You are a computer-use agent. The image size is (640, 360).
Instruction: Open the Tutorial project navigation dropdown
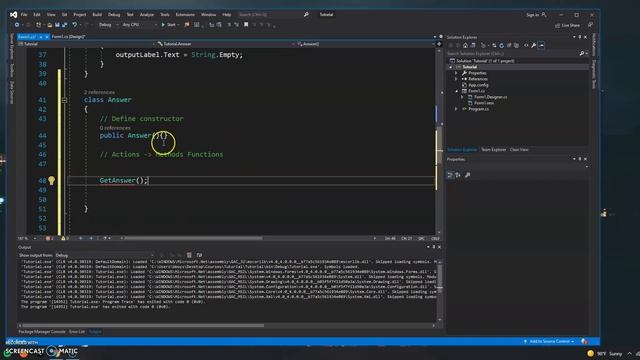[x=86, y=44]
